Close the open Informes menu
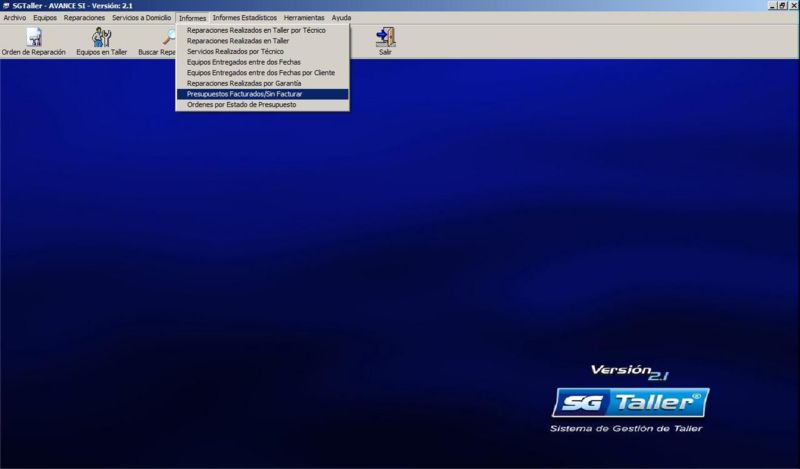 [192, 18]
